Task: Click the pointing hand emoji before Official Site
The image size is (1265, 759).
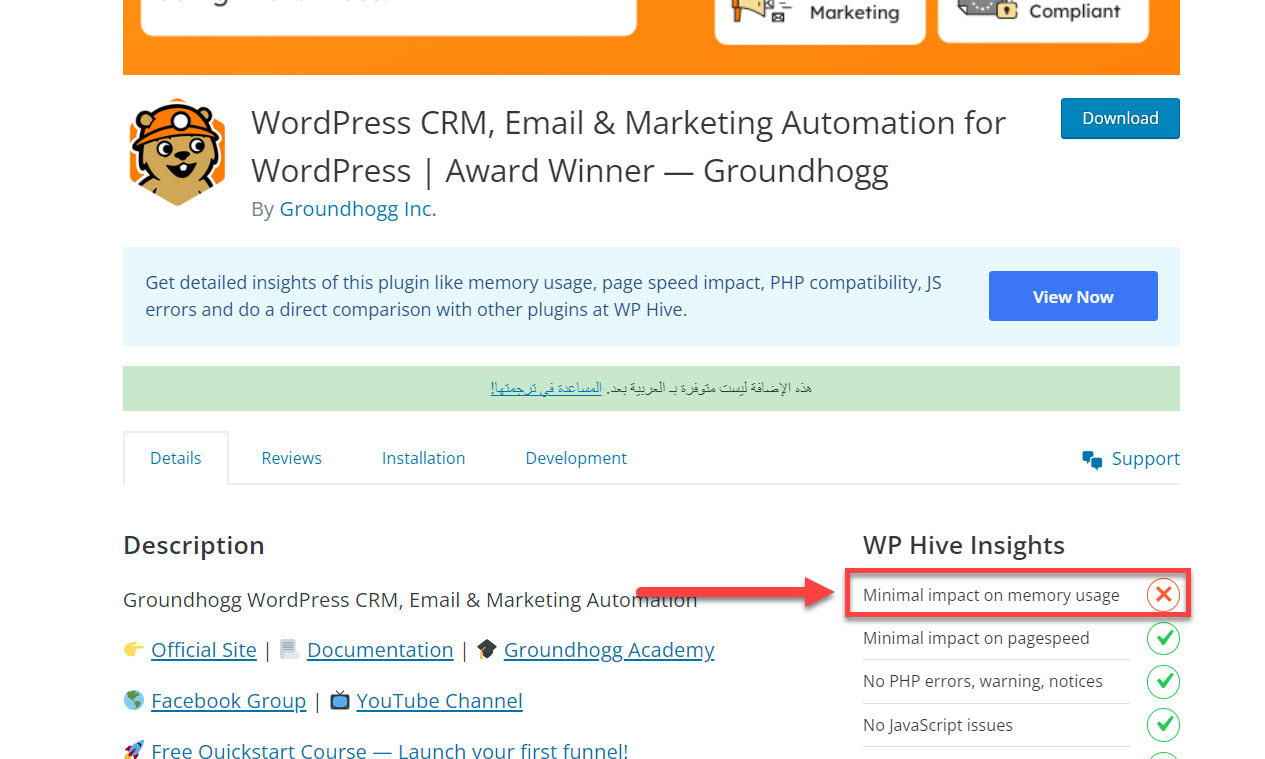Action: (x=134, y=650)
